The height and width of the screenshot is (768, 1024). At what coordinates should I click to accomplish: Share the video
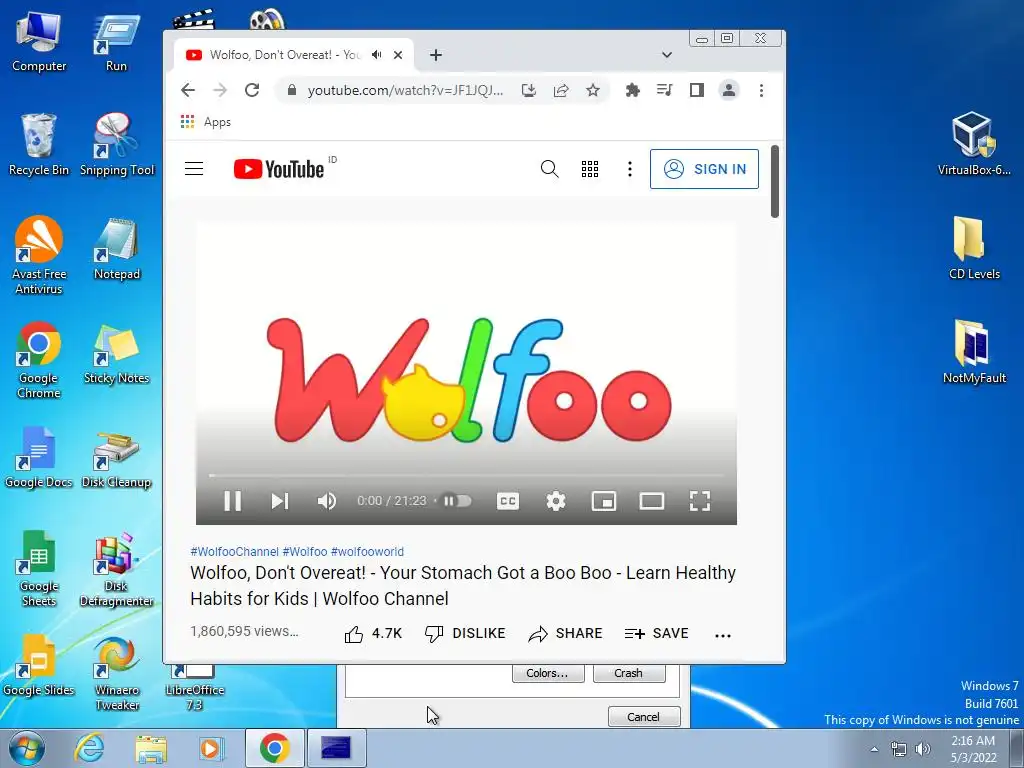(x=565, y=633)
